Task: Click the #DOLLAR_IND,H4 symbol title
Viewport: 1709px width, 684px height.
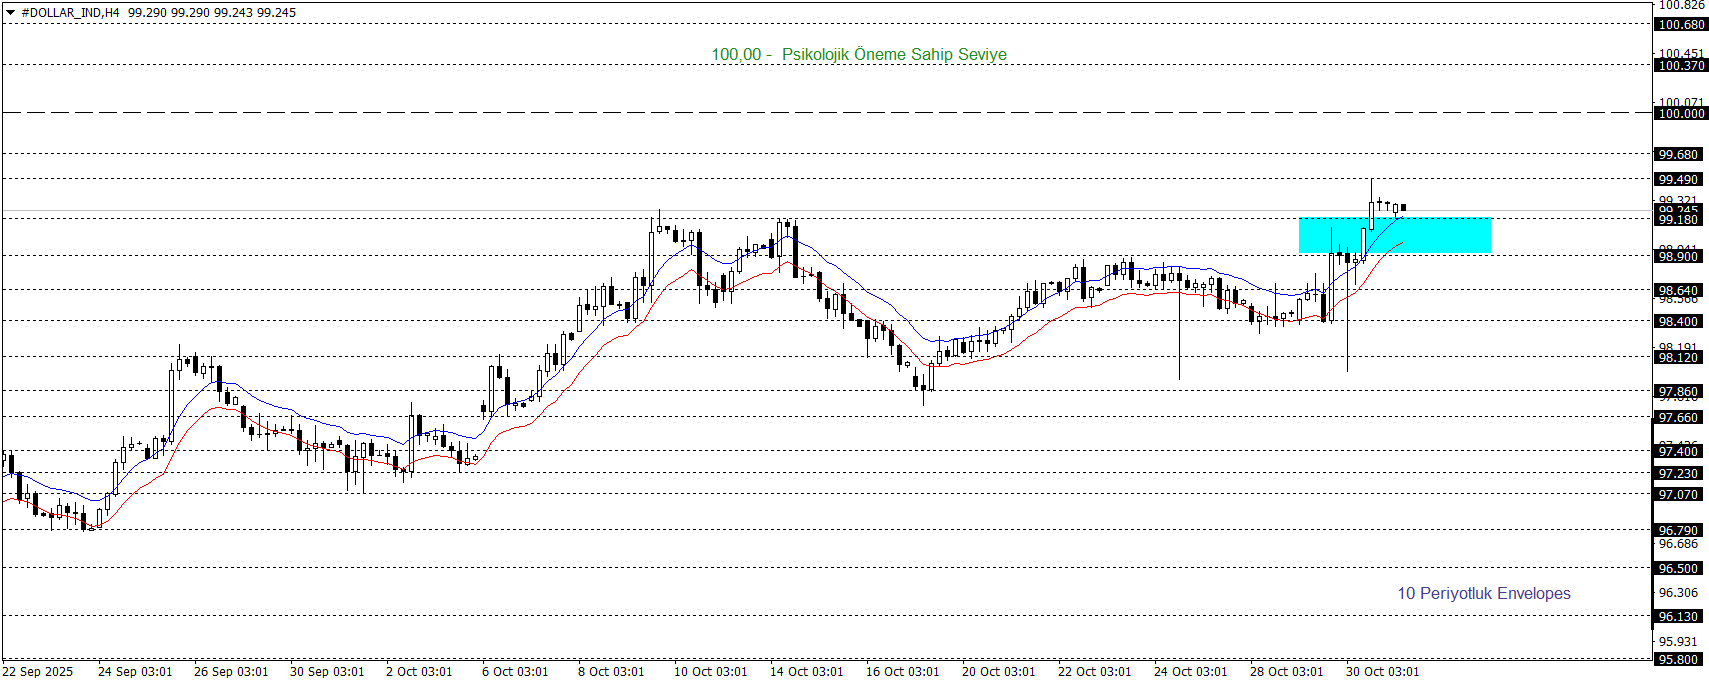Action: (70, 13)
